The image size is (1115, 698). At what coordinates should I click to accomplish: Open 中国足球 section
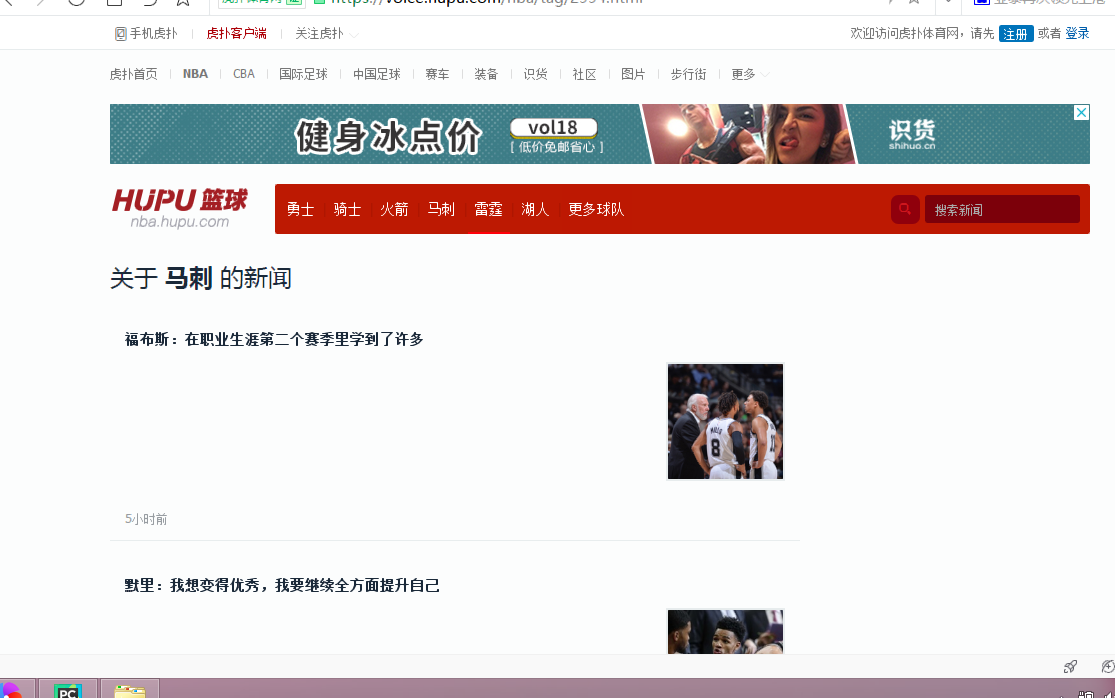pyautogui.click(x=377, y=74)
